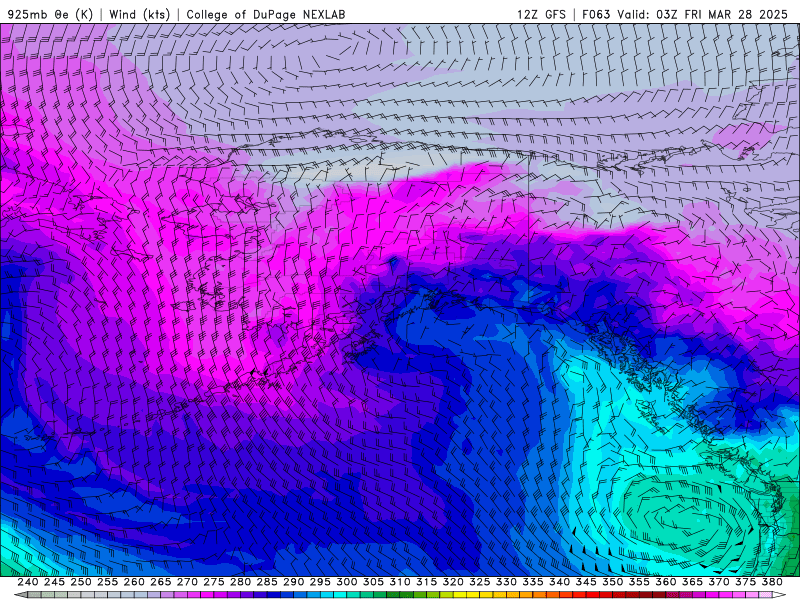Click the 350 colorbar label

[x=612, y=582]
